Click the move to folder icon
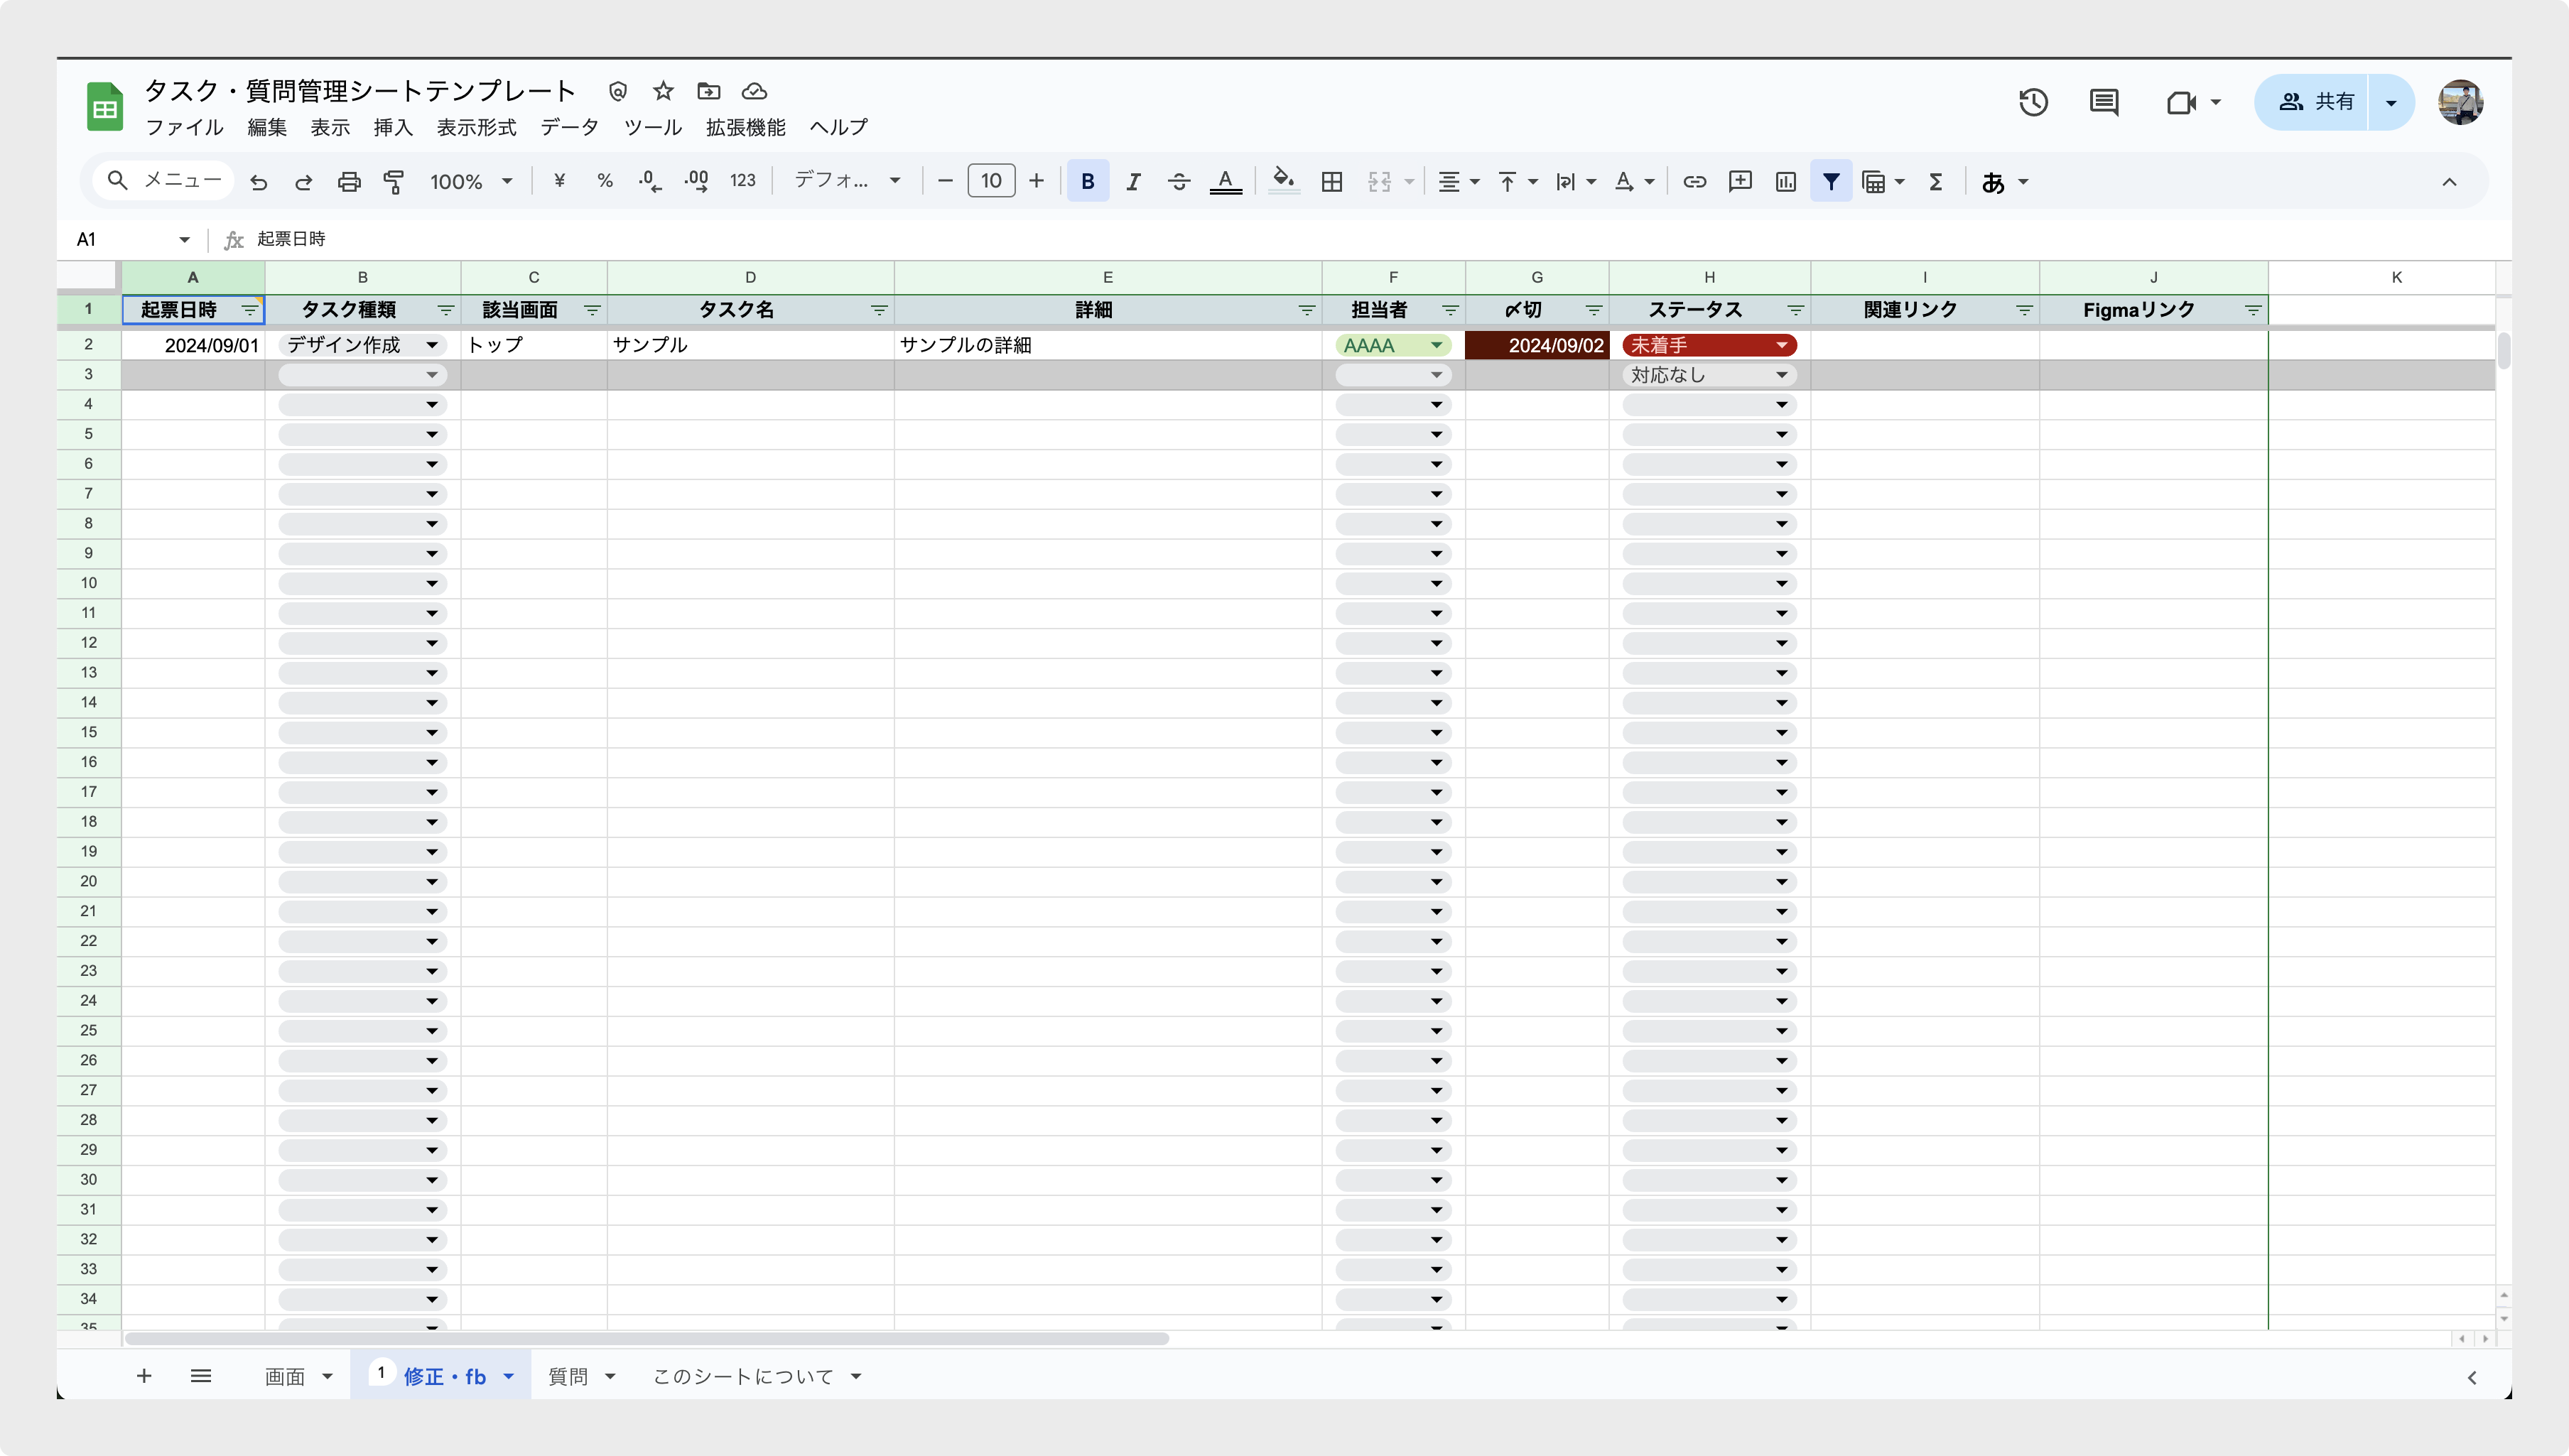 709,91
